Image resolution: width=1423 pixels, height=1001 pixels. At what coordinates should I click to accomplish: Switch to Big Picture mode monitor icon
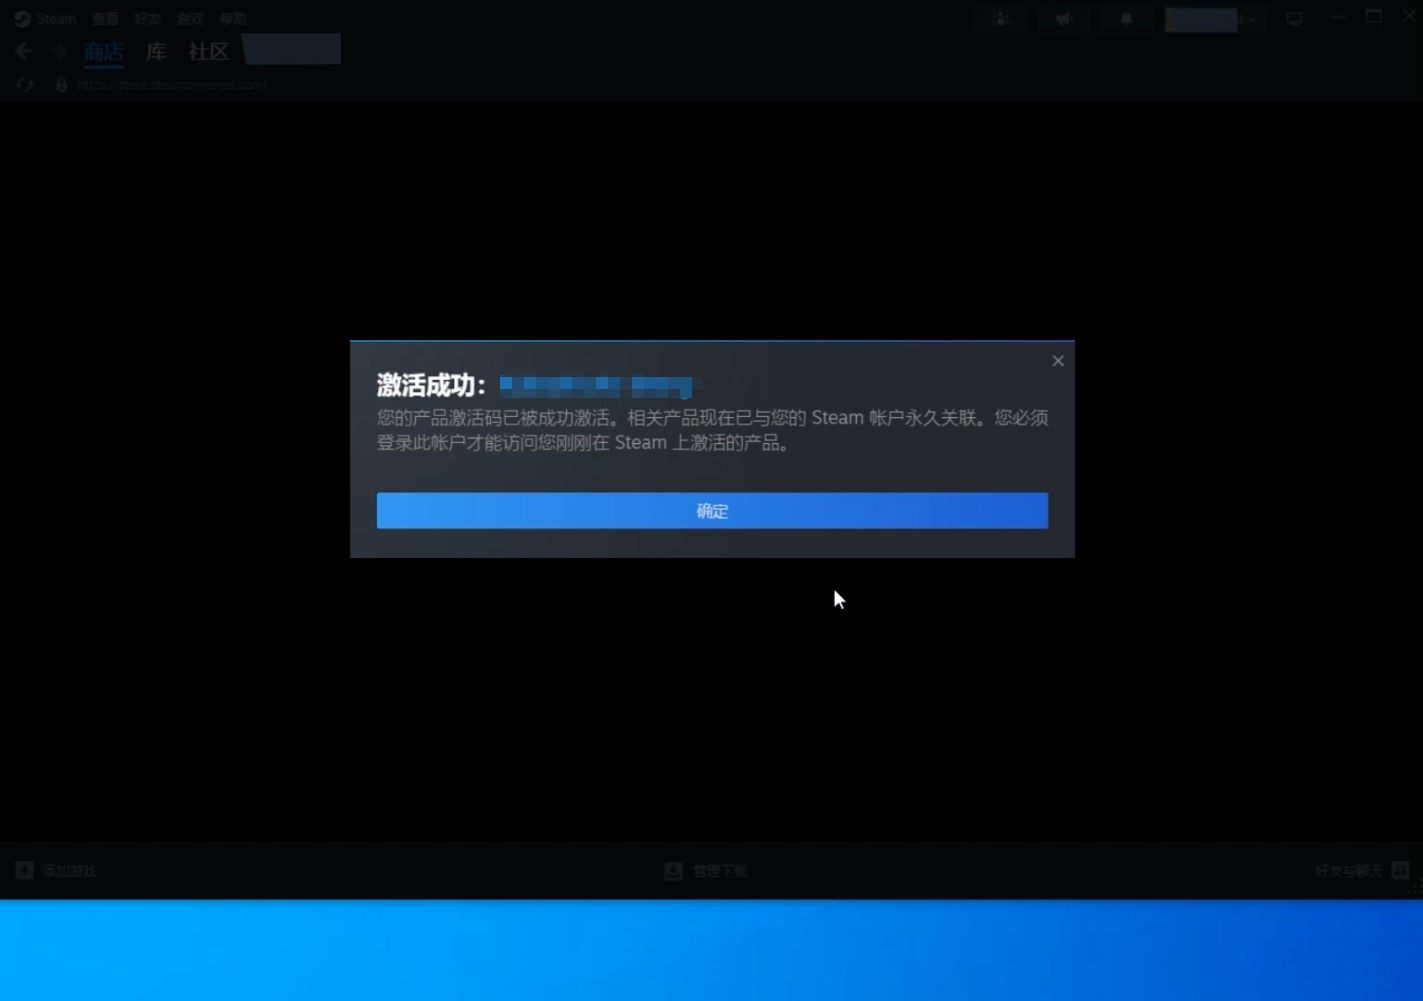(1295, 18)
